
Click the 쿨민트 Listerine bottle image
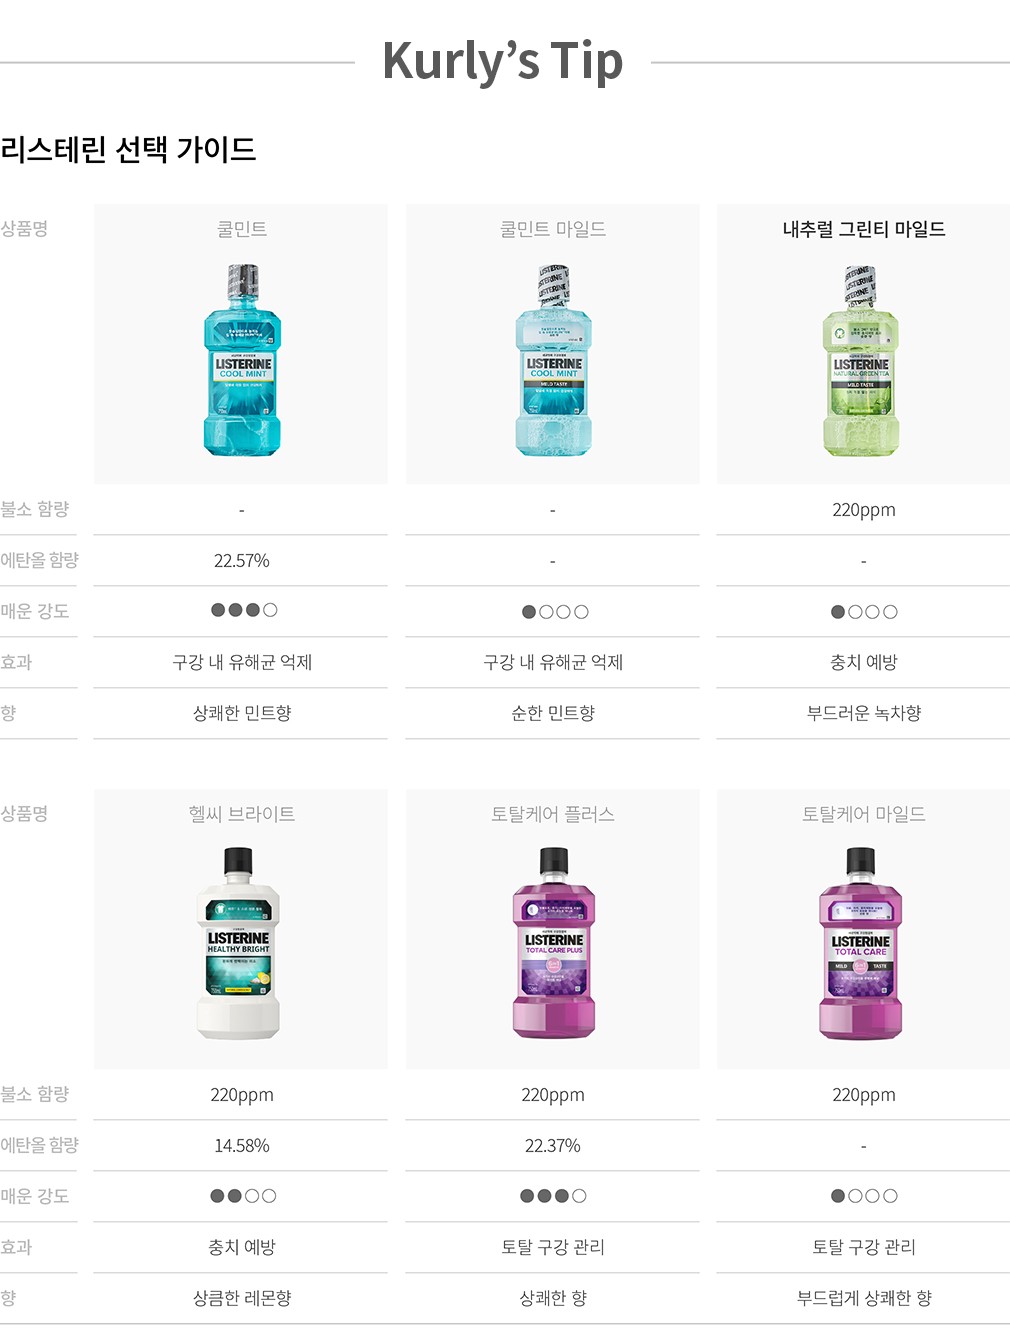[x=242, y=361]
